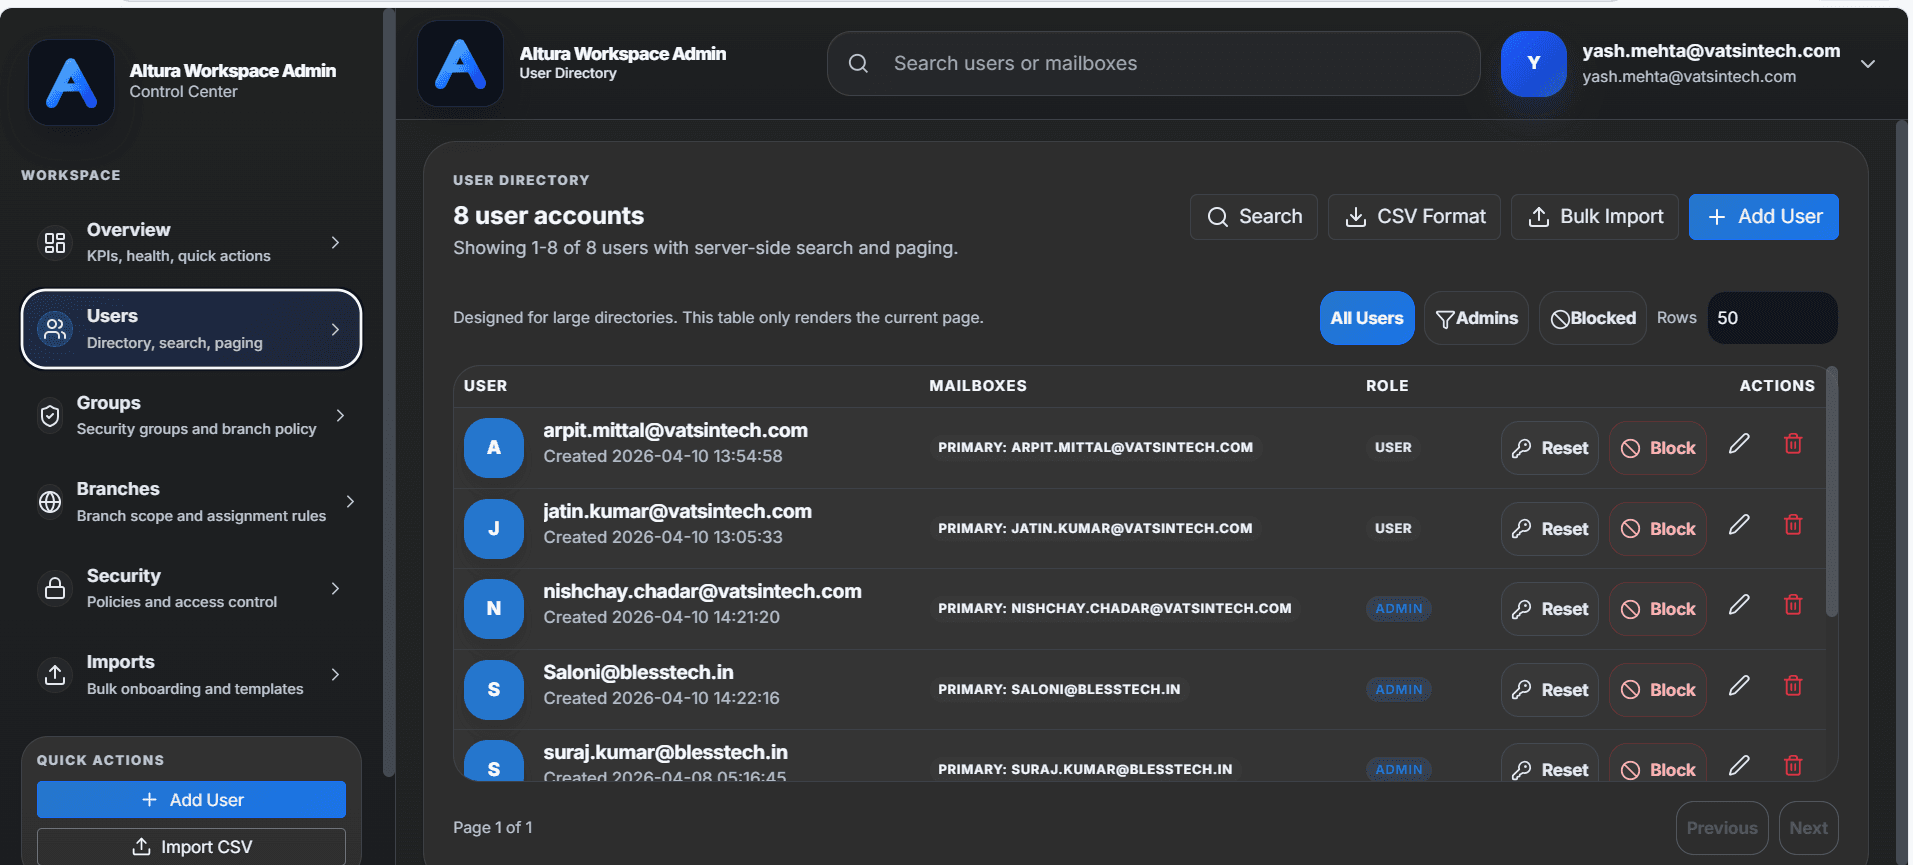Click the magnifier icon in the search bar
The width and height of the screenshot is (1913, 865).
[858, 64]
